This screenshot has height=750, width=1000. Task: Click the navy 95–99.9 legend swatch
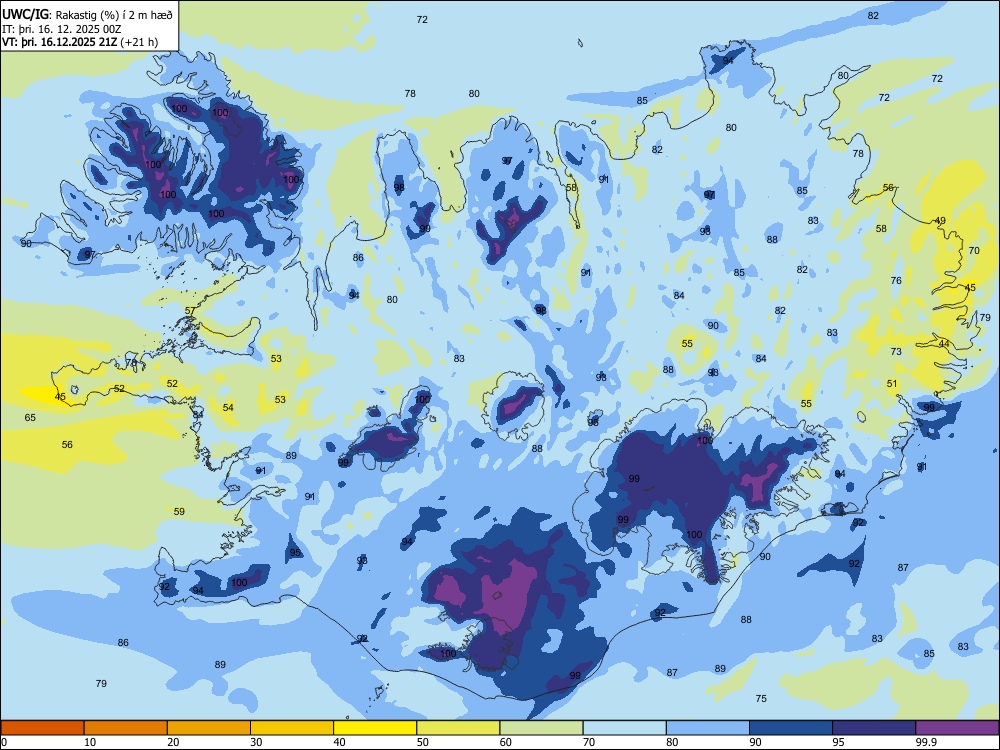pyautogui.click(x=874, y=728)
